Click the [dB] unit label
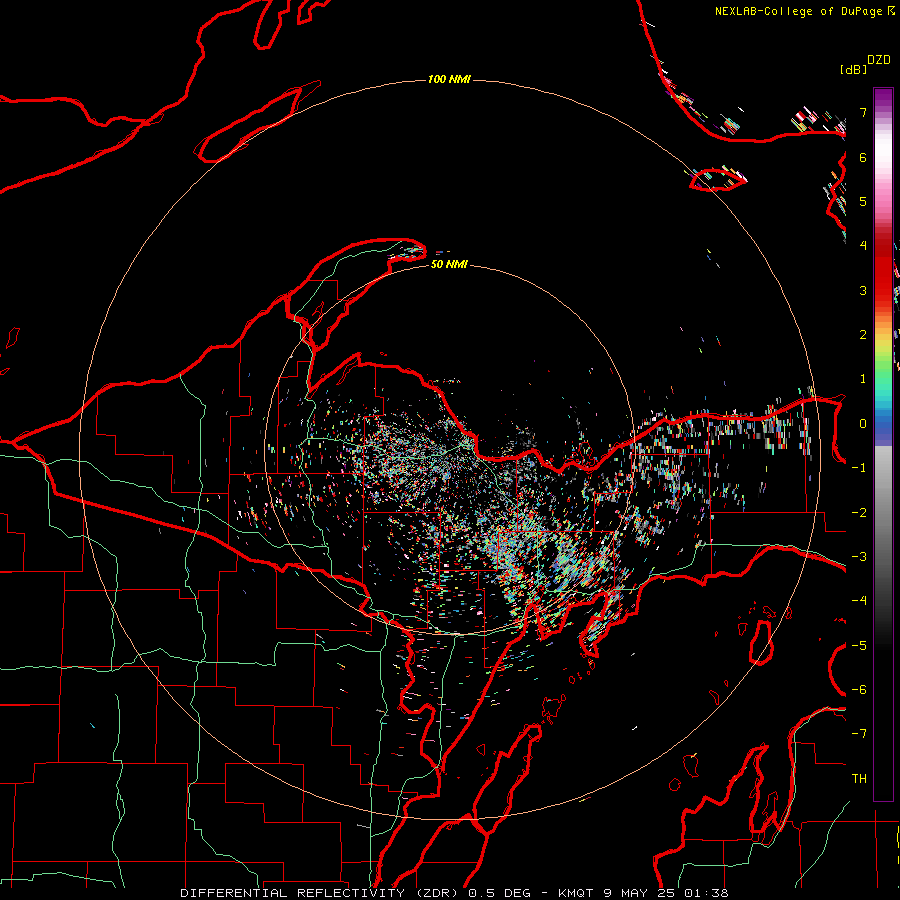 (x=853, y=69)
